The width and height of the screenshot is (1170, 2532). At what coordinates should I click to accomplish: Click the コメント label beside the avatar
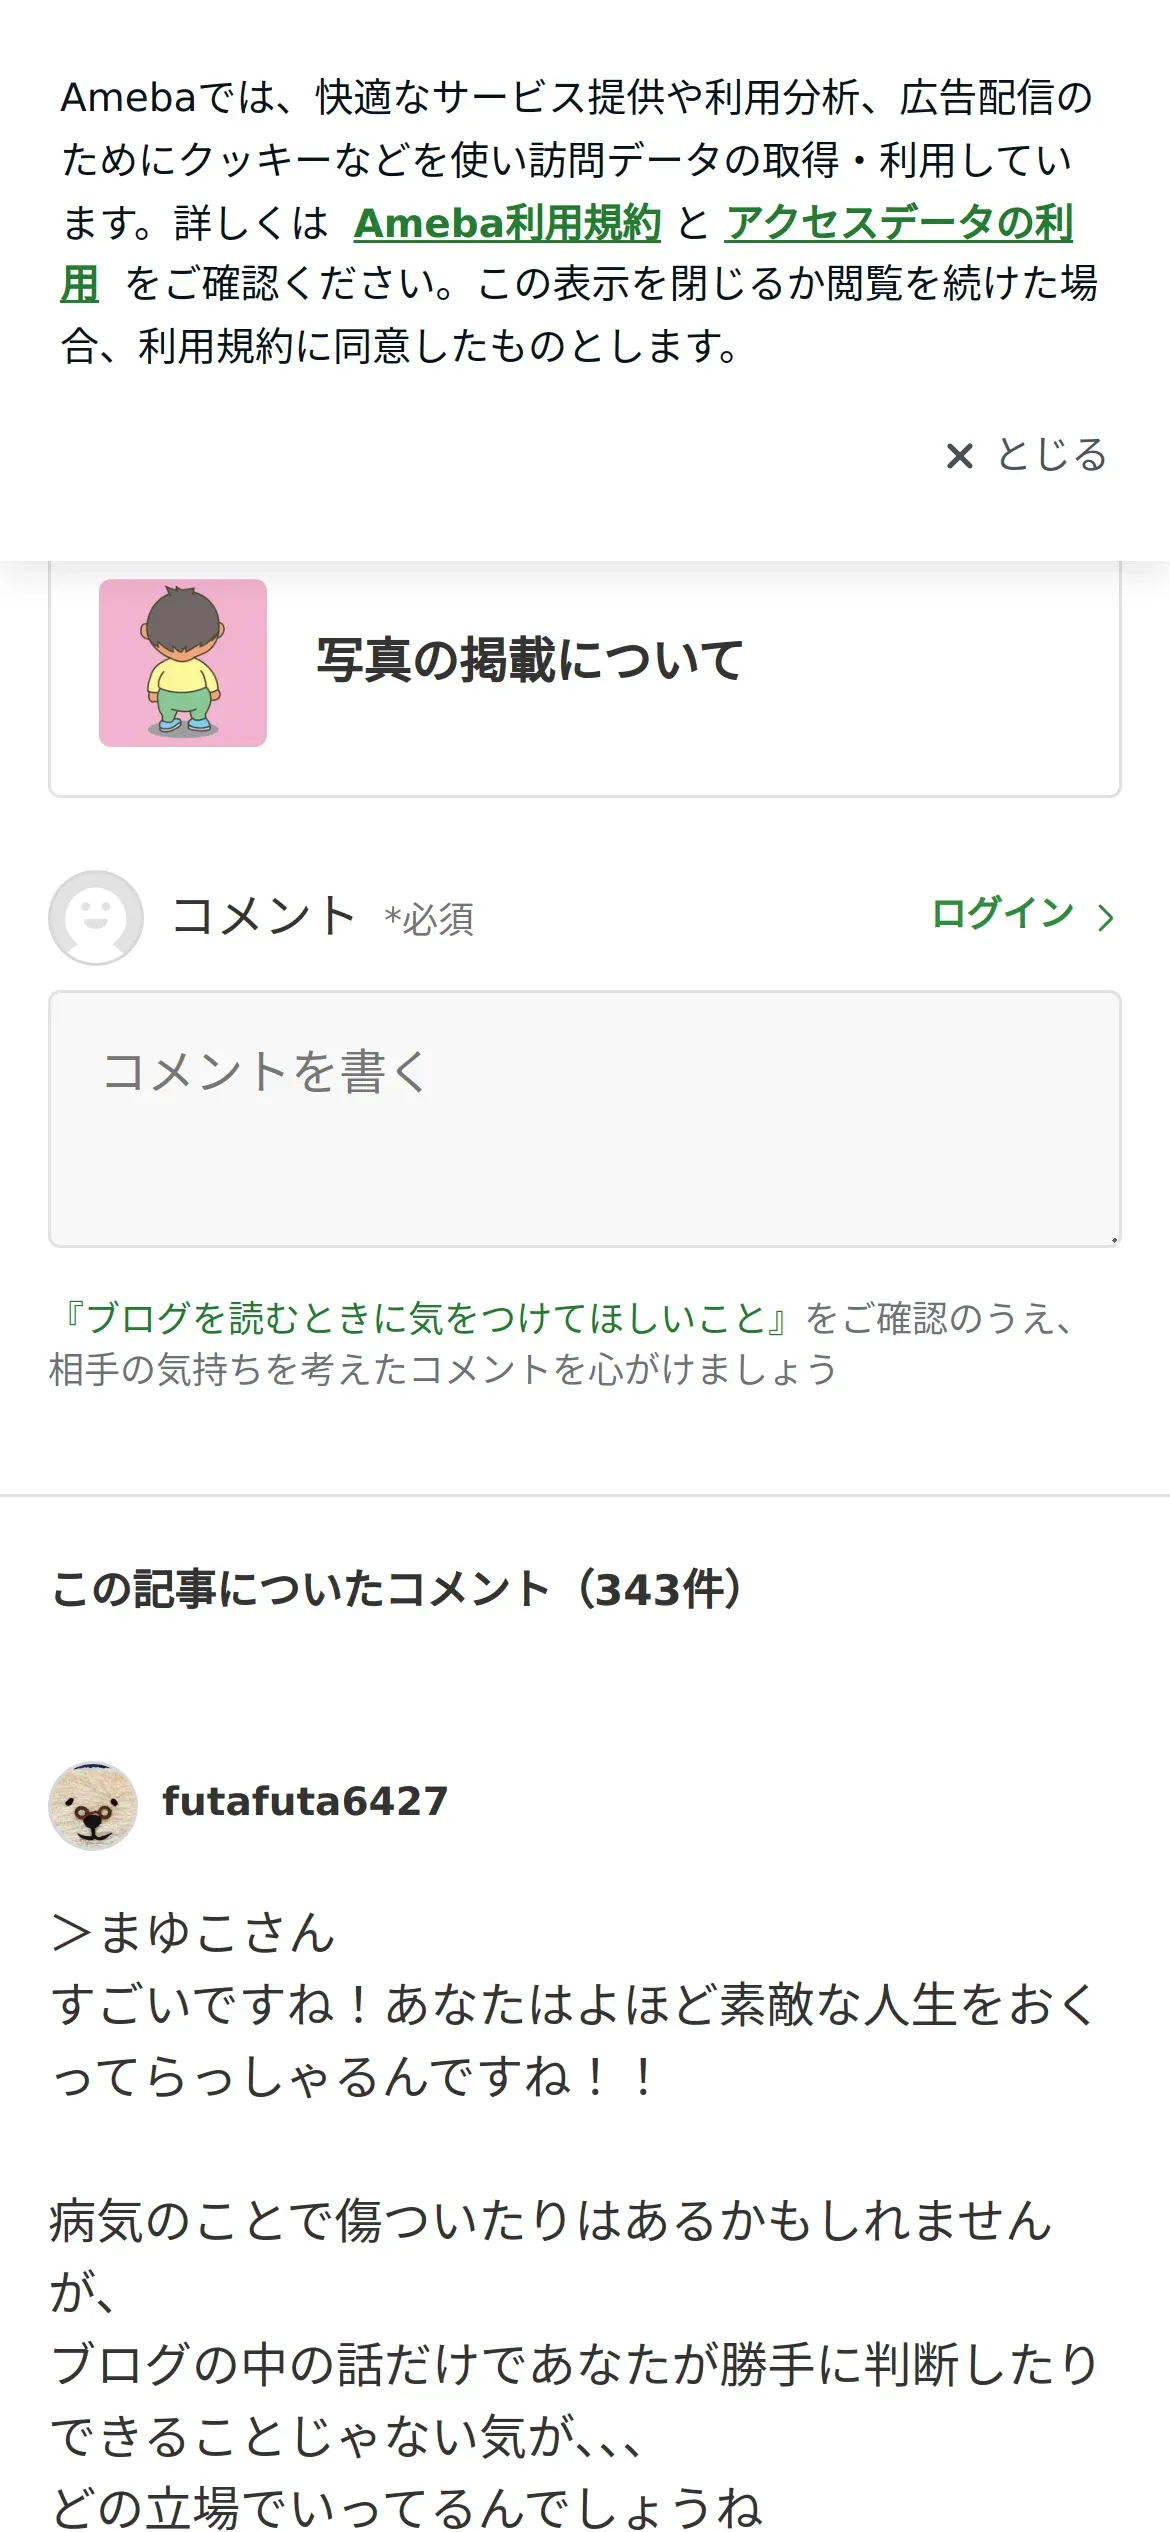[264, 916]
